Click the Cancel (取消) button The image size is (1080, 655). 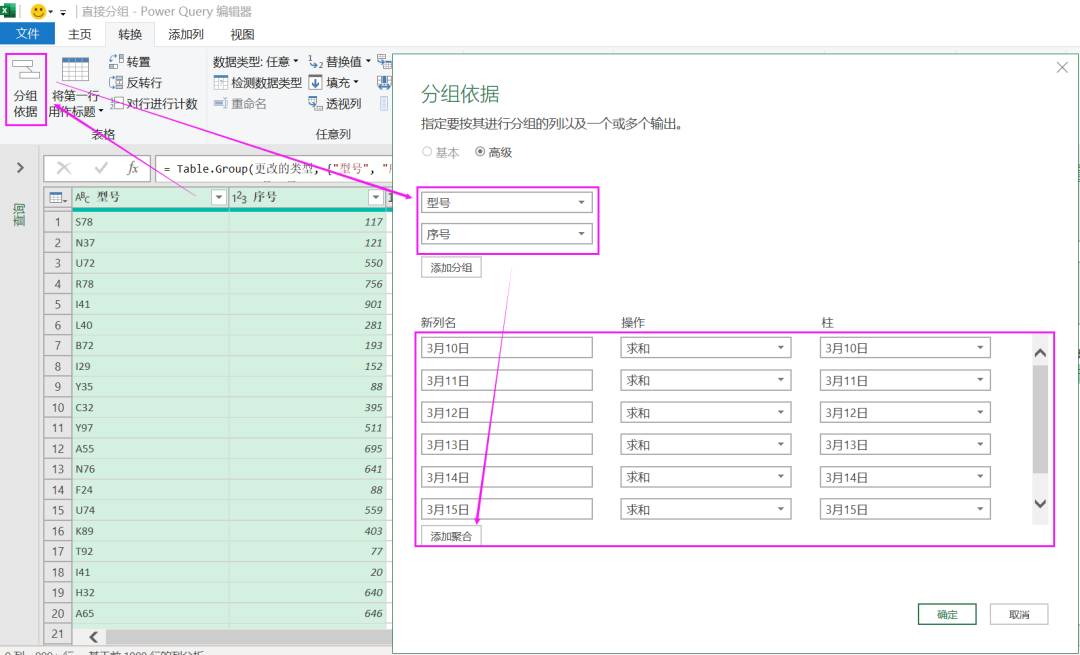tap(1019, 614)
